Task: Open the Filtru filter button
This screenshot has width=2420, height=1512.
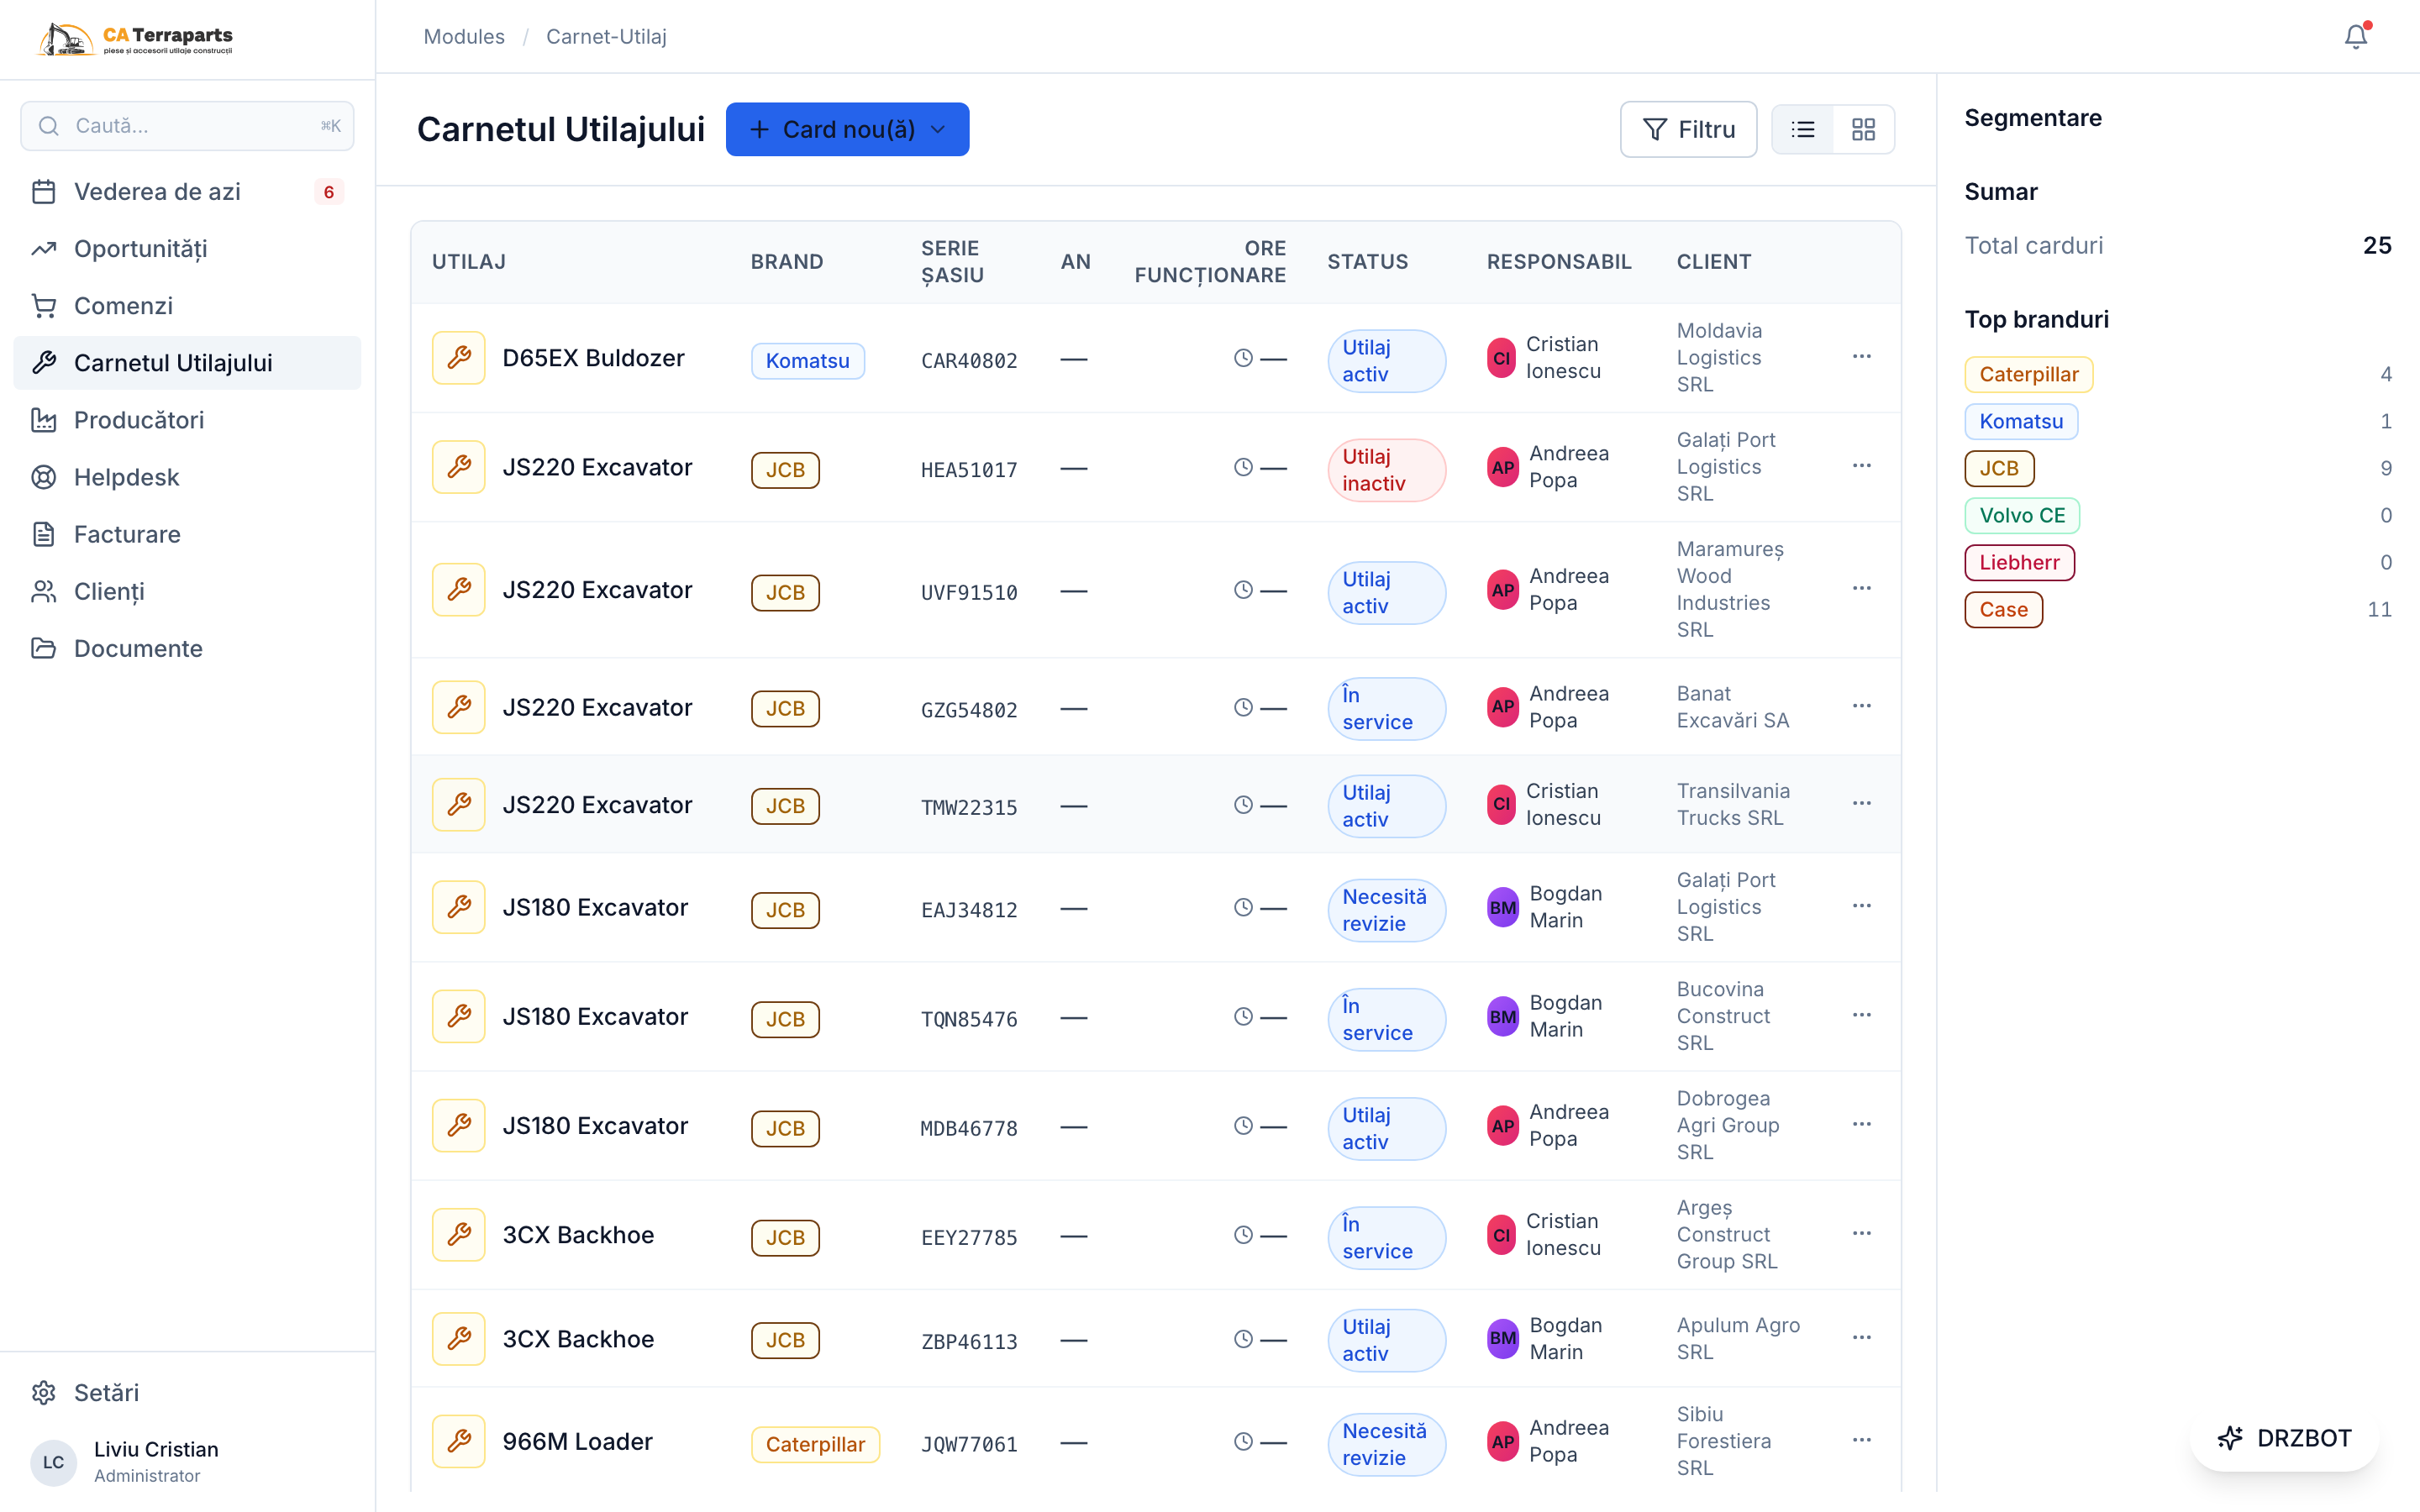Action: (1688, 129)
